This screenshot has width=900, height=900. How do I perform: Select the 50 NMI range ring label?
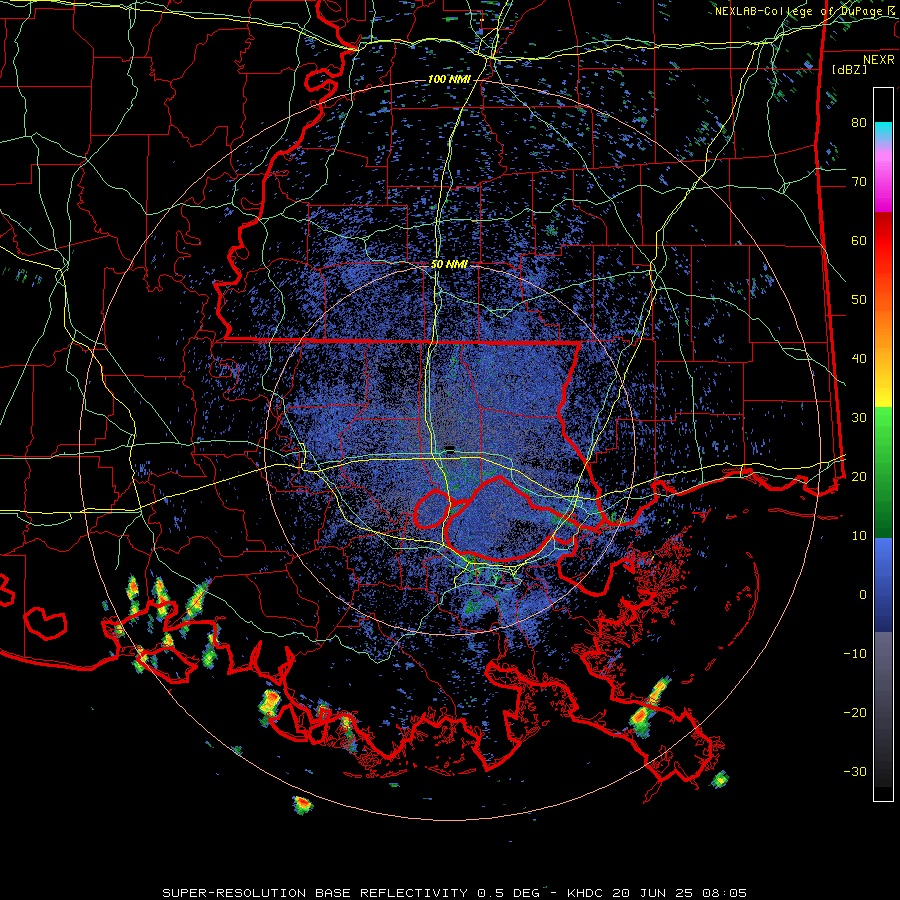point(449,265)
